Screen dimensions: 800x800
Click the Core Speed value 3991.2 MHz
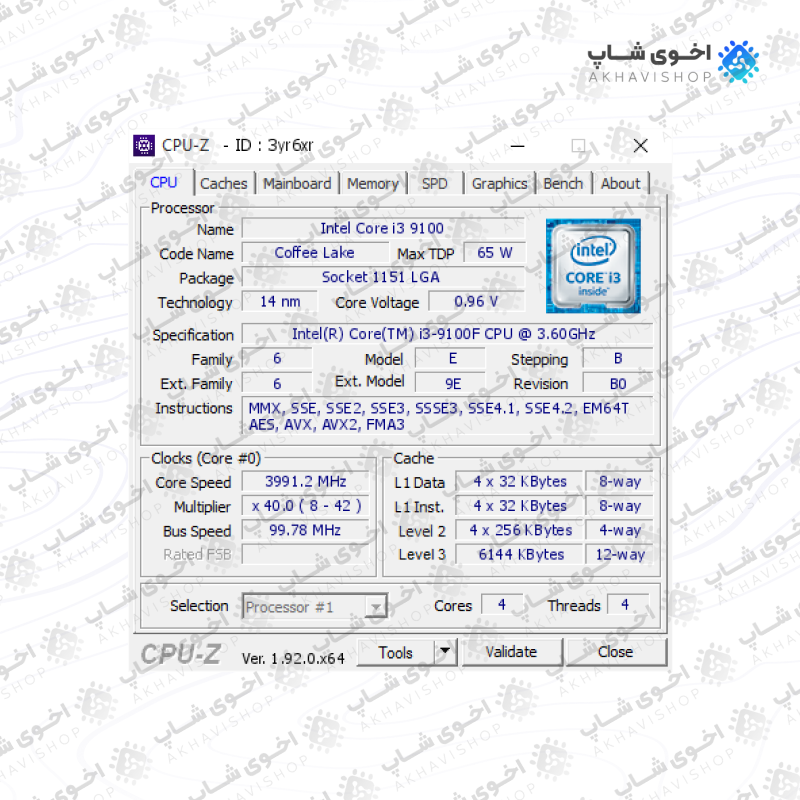click(306, 482)
